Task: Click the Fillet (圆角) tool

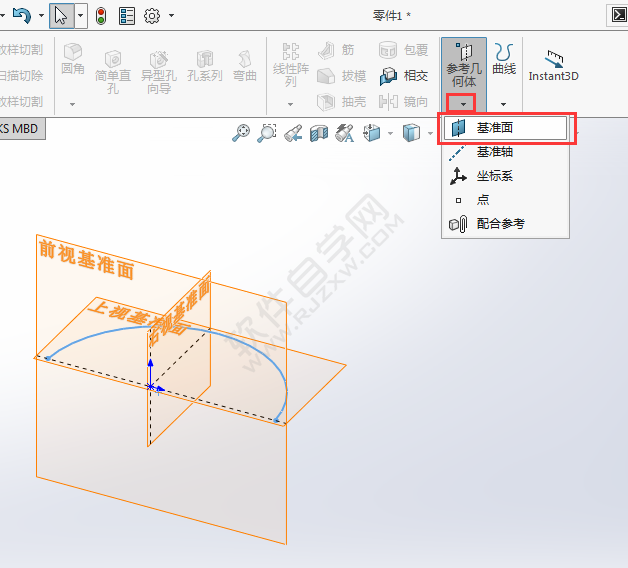Action: [73, 59]
